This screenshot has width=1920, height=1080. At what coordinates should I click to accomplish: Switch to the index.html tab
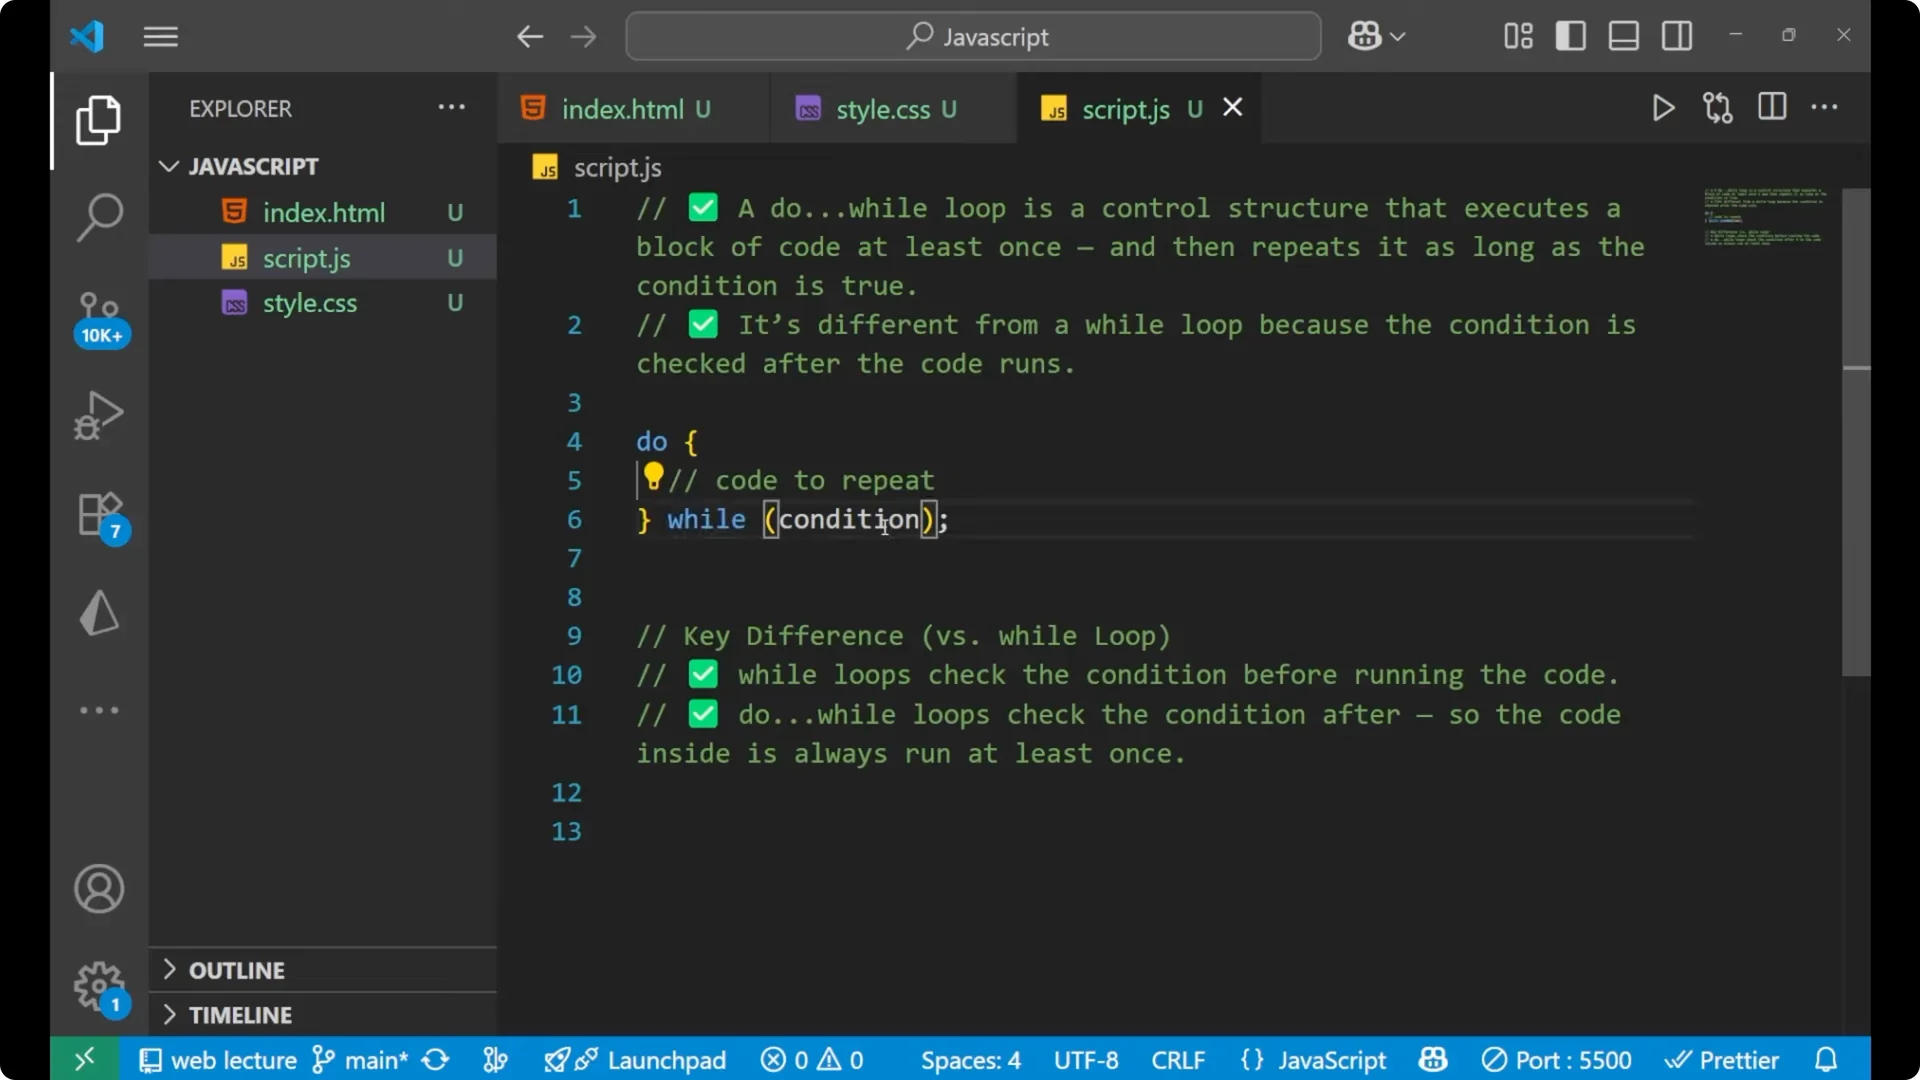coord(620,109)
